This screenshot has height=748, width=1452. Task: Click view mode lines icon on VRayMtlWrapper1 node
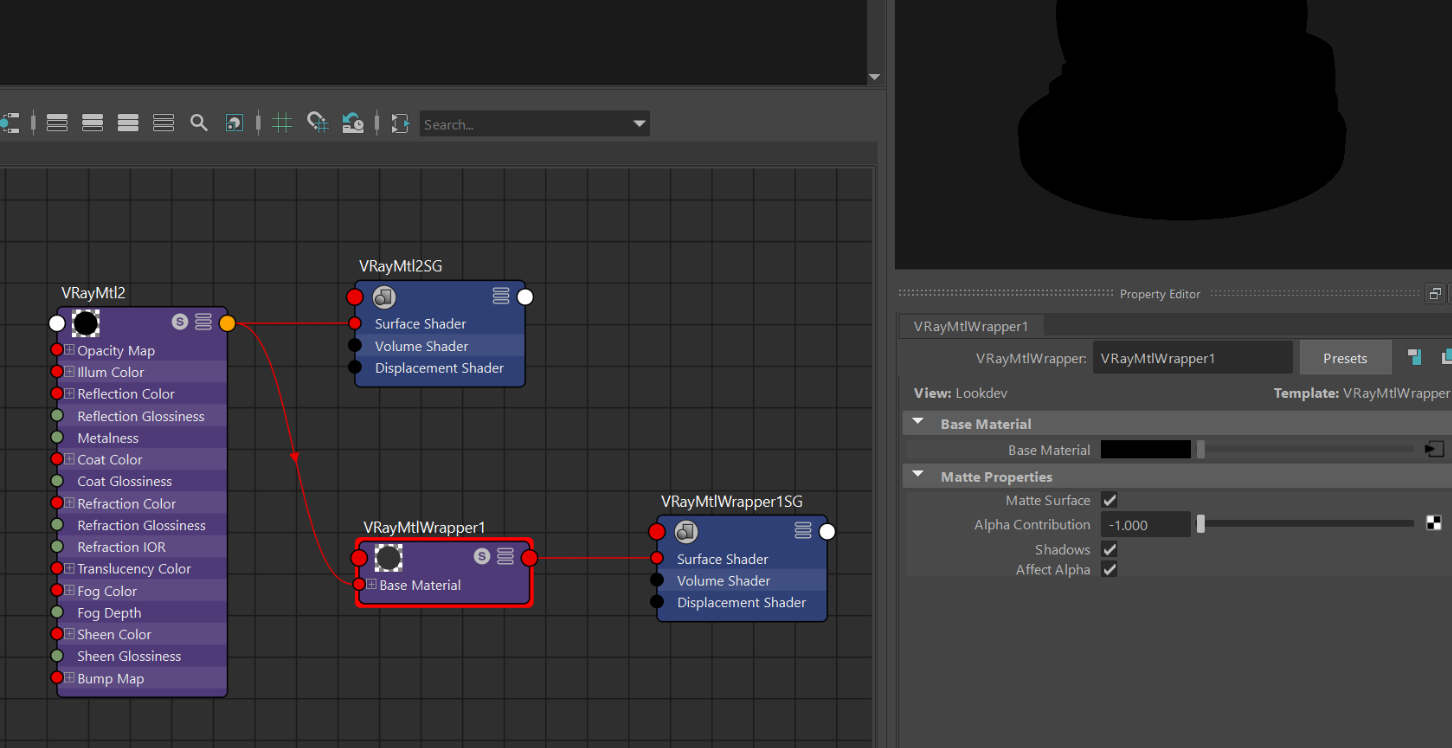(505, 556)
